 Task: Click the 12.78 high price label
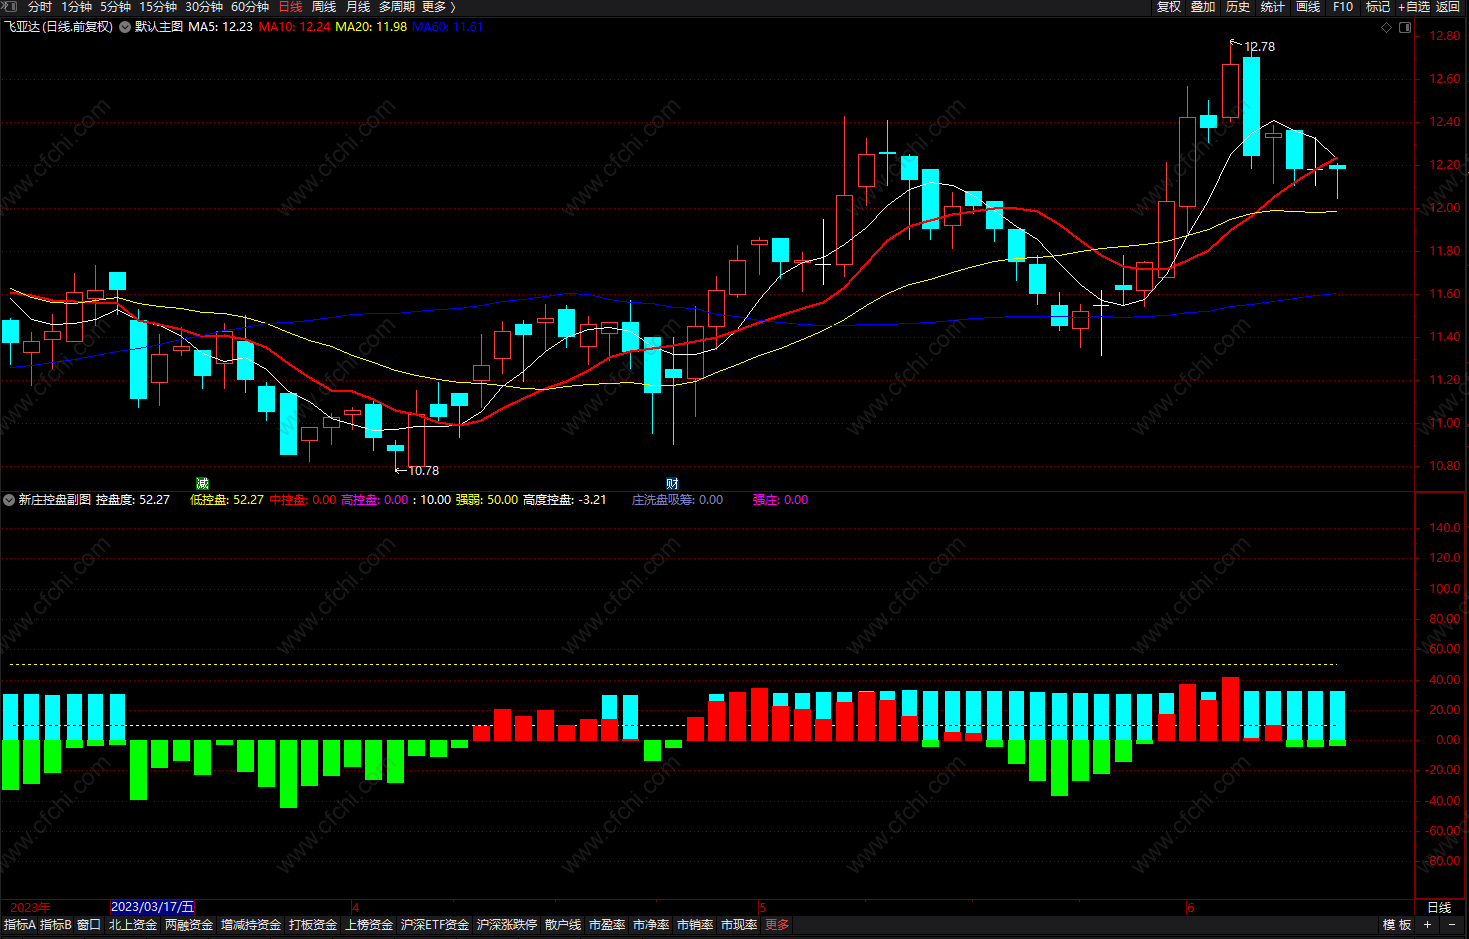pyautogui.click(x=1259, y=47)
